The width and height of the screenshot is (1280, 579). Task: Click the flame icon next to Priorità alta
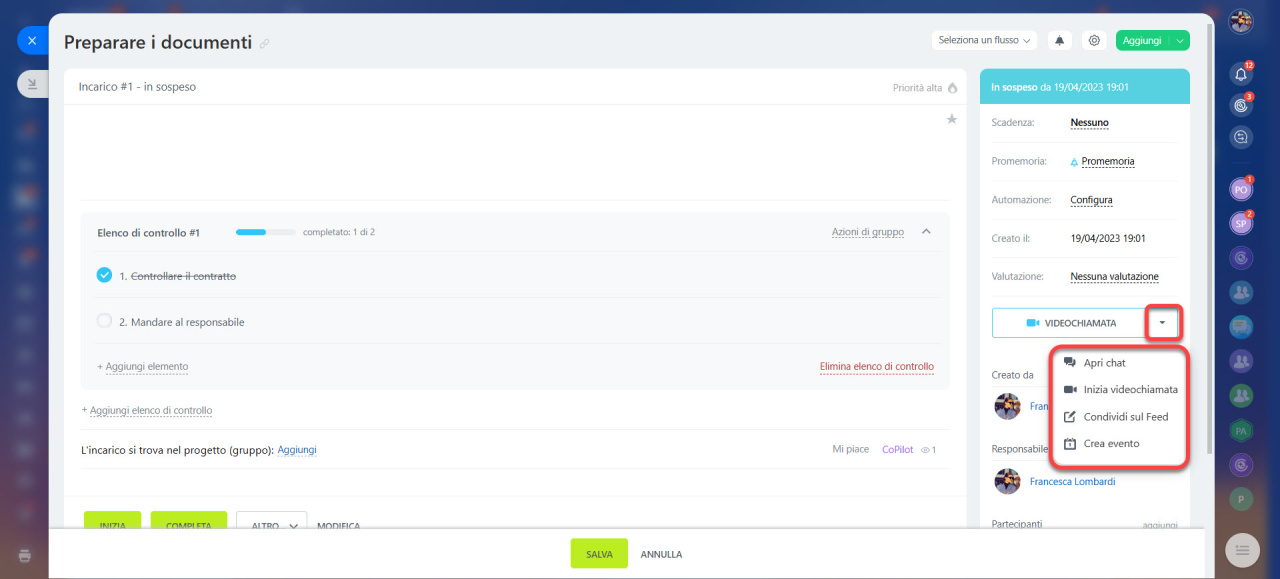coord(952,88)
